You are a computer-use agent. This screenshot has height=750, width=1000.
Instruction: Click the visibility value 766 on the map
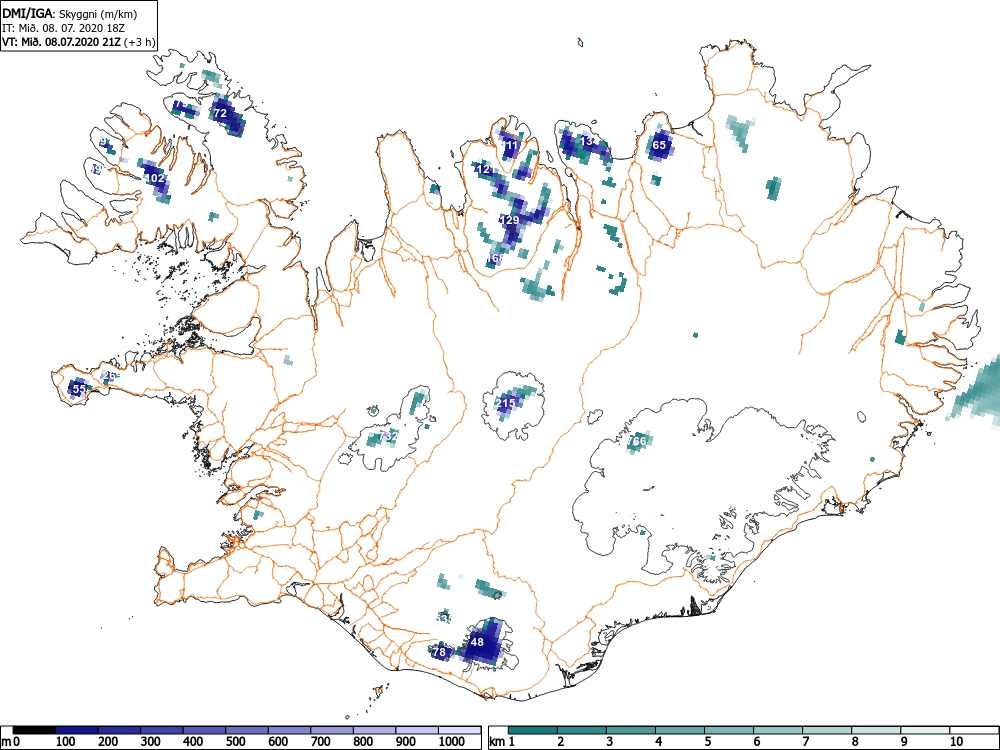(x=637, y=441)
